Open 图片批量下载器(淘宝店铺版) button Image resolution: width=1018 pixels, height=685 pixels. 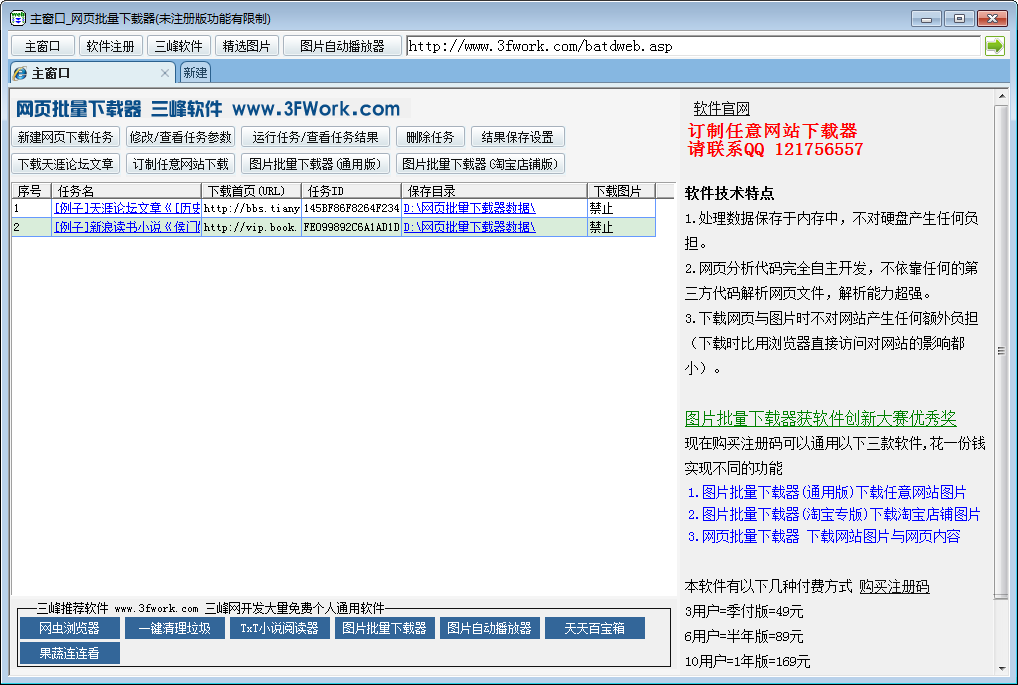(x=480, y=164)
